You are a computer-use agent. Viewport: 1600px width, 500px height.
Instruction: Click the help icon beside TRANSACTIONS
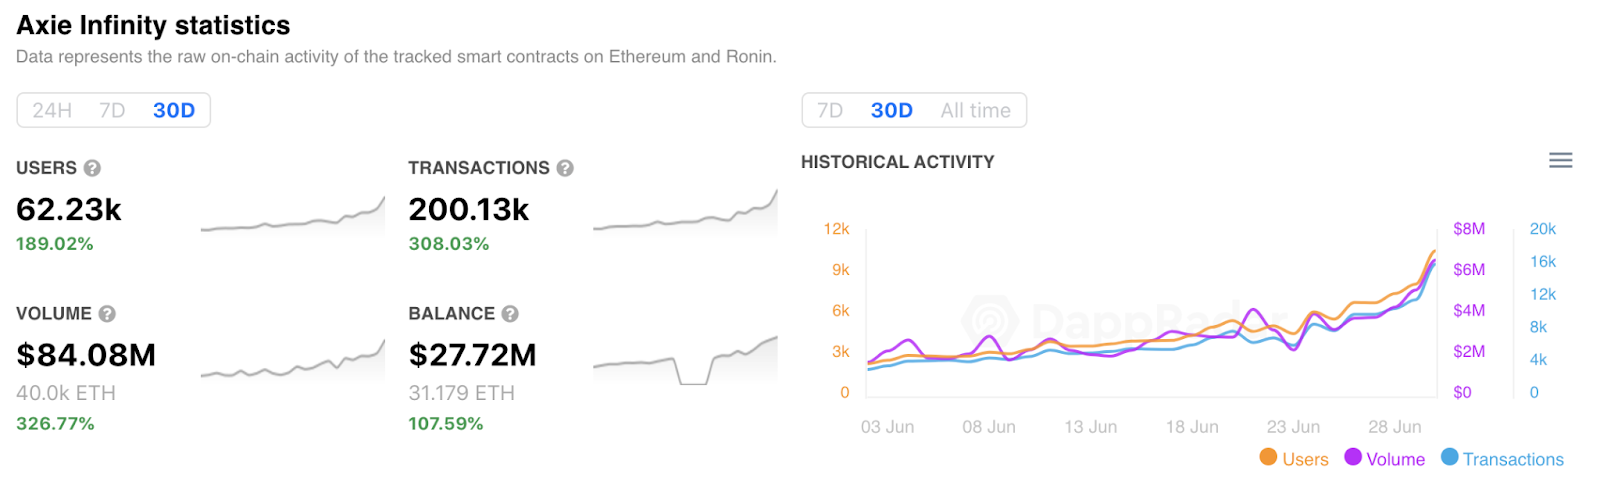pyautogui.click(x=565, y=168)
